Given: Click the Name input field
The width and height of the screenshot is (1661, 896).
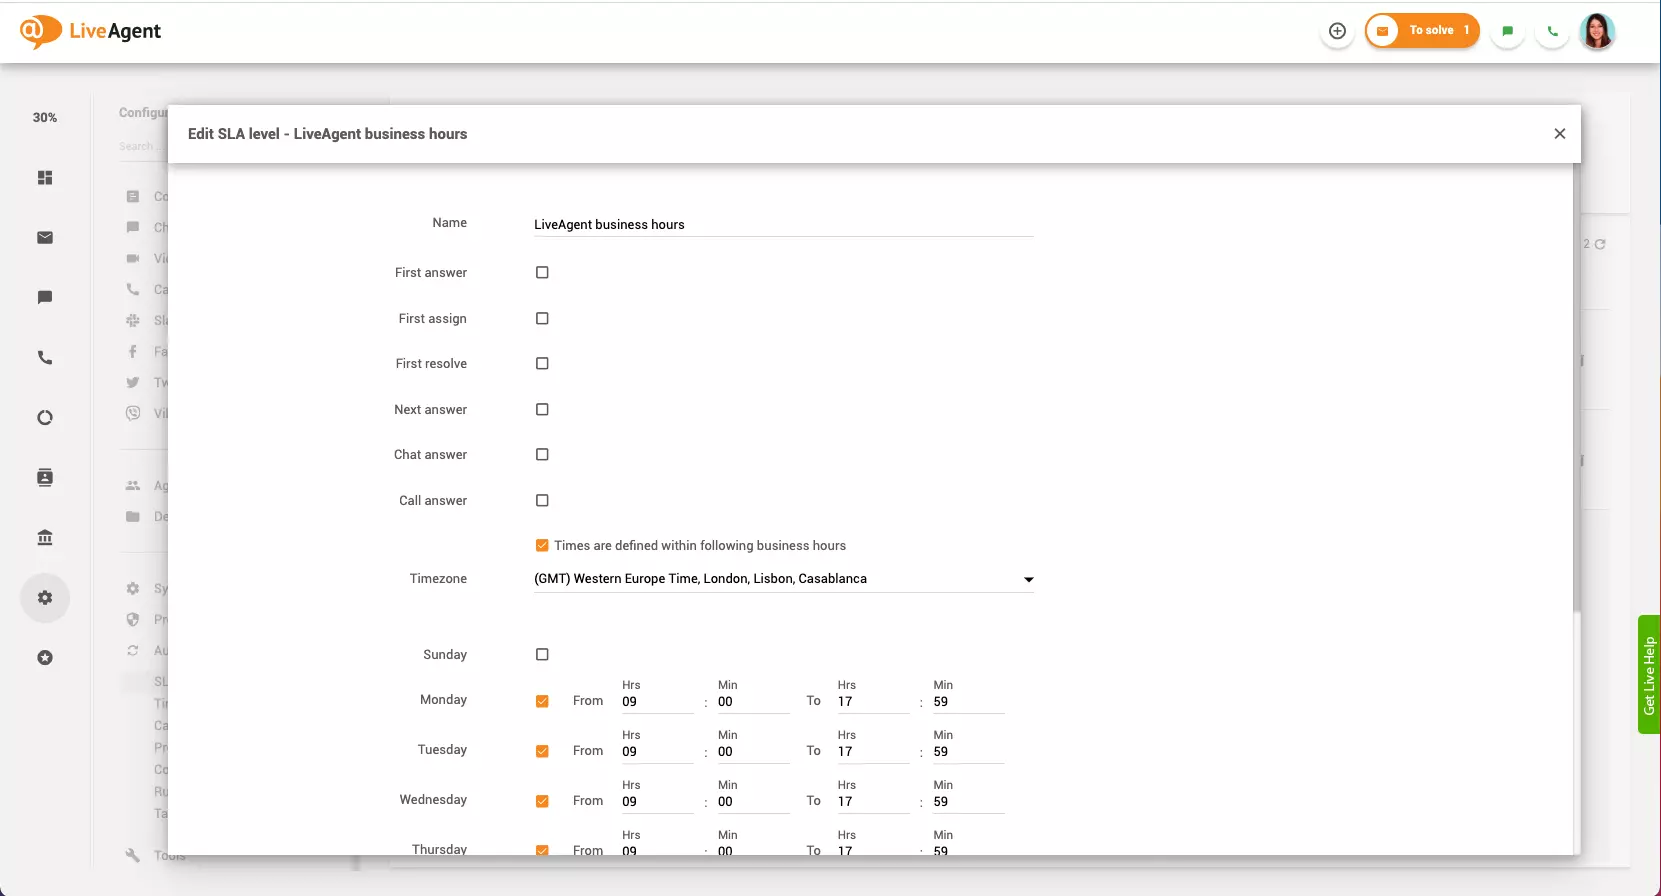Looking at the screenshot, I should (x=783, y=225).
